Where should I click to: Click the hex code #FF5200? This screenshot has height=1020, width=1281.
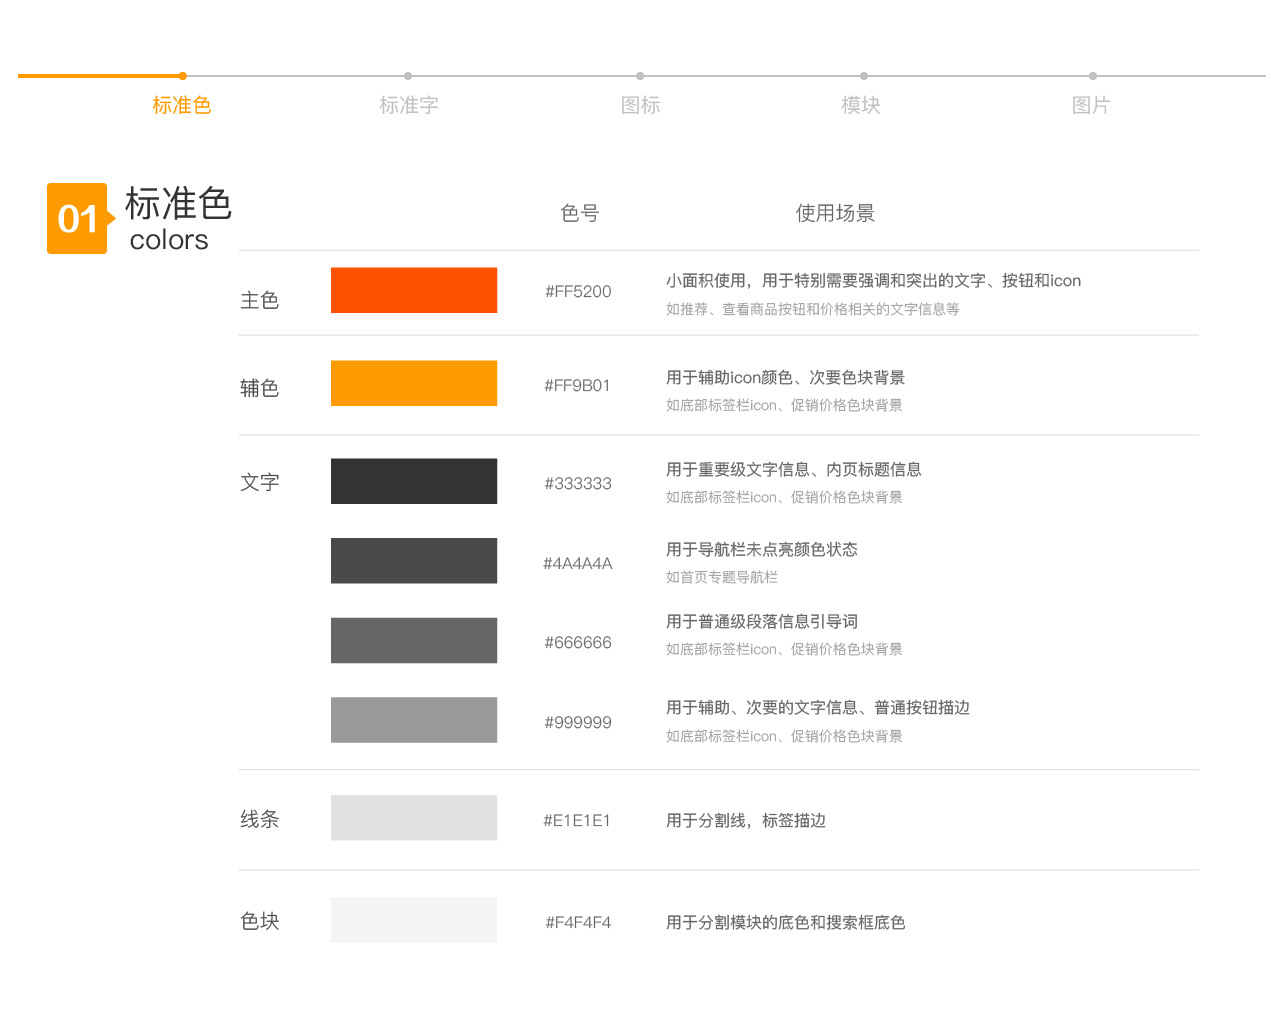578,291
